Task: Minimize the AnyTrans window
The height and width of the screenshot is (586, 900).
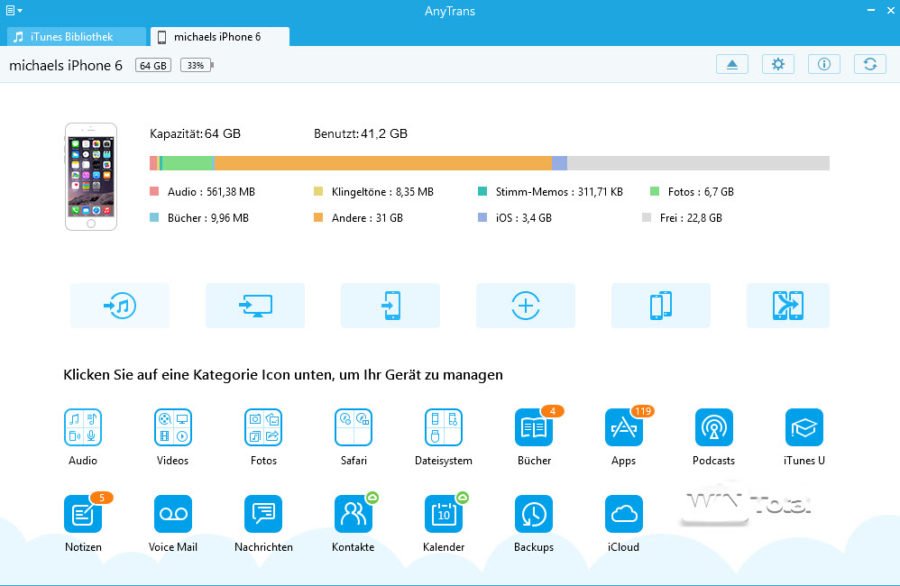Action: coord(871,10)
